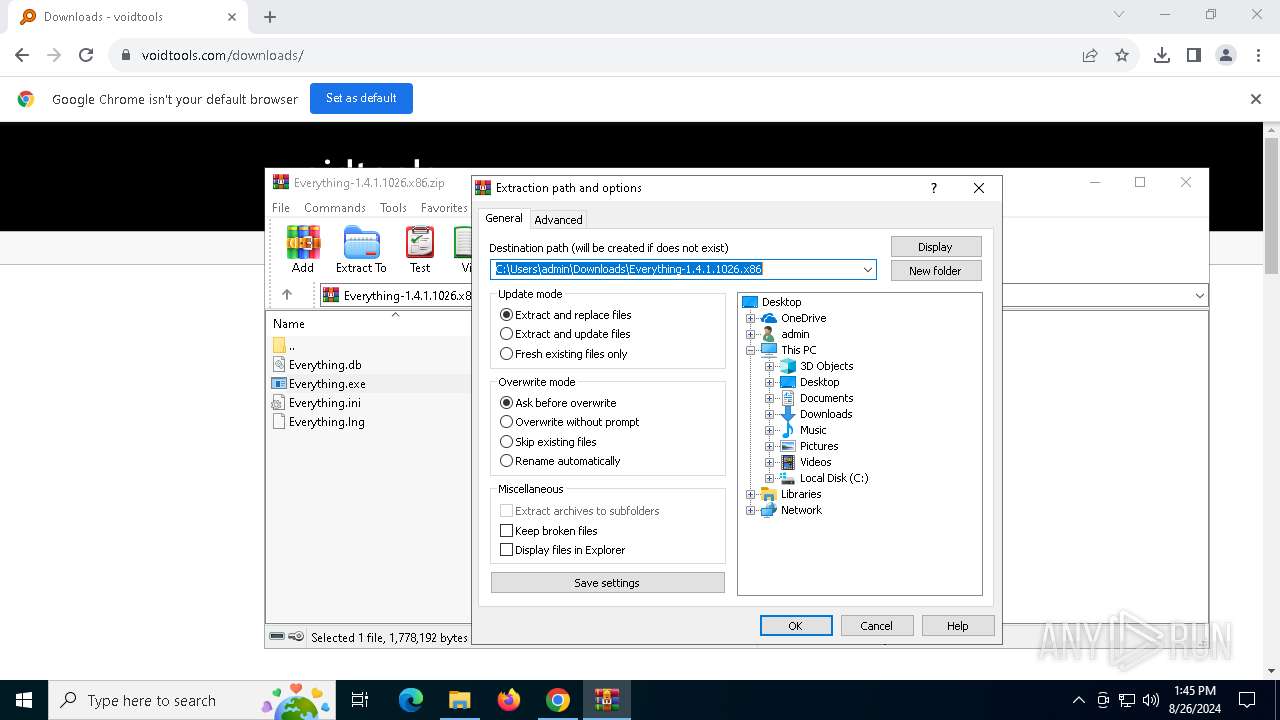
Task: Select Downloads folder in tree
Action: pyautogui.click(x=826, y=414)
